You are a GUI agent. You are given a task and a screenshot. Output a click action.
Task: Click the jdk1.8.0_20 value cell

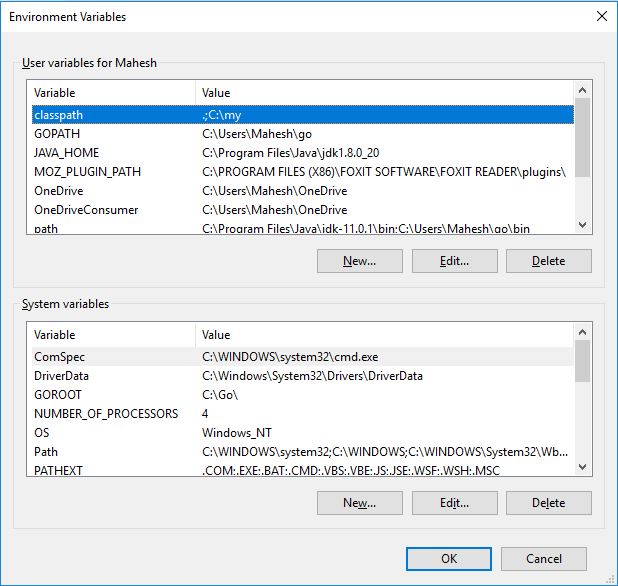coord(290,153)
